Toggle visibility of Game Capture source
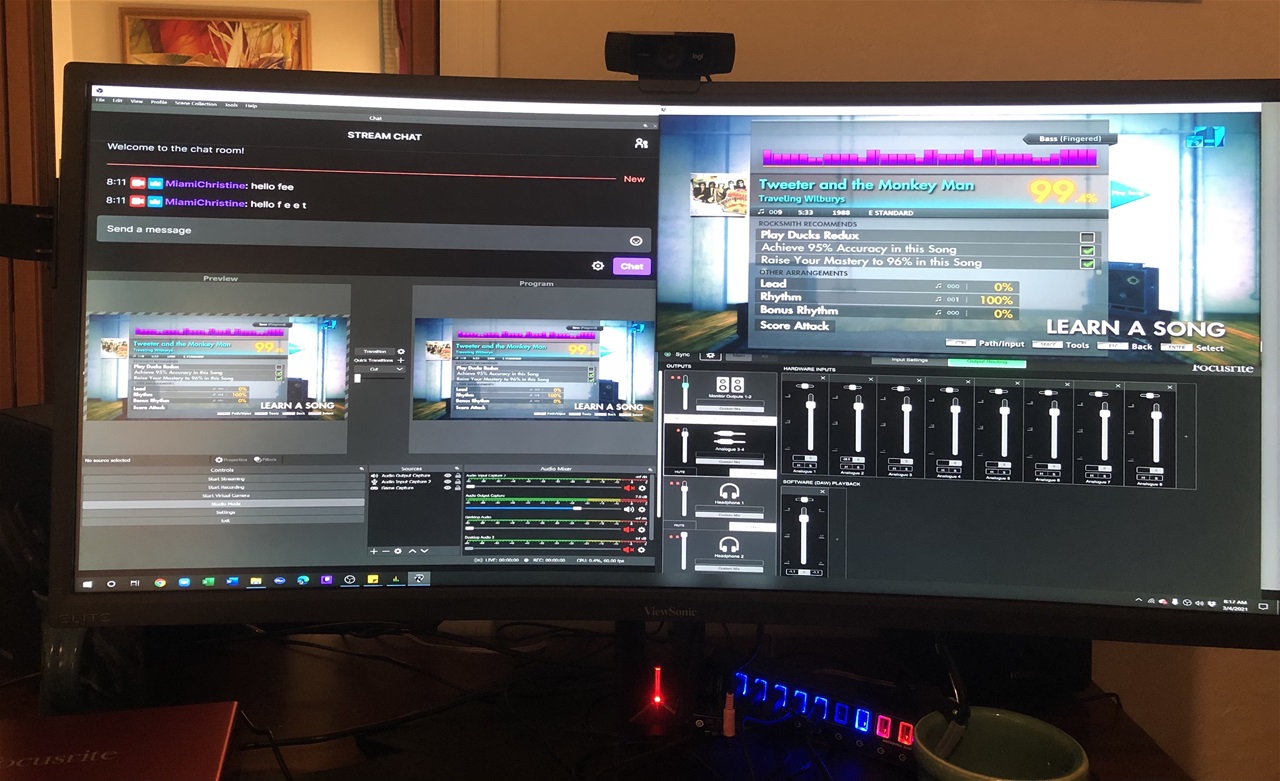This screenshot has height=781, width=1280. (447, 488)
